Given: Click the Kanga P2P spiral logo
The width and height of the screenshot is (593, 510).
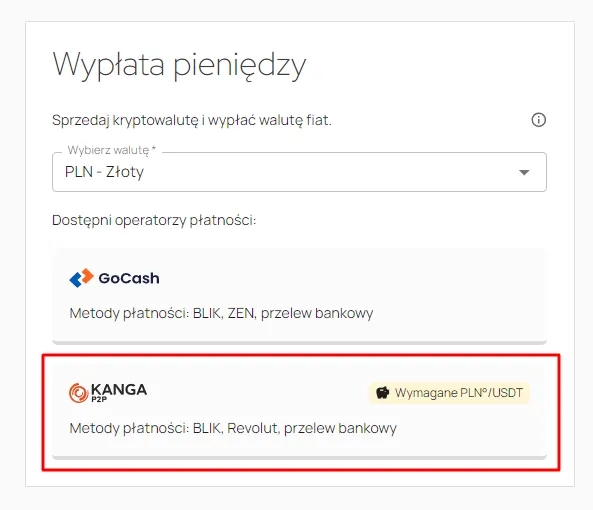Looking at the screenshot, I should click(x=79, y=393).
